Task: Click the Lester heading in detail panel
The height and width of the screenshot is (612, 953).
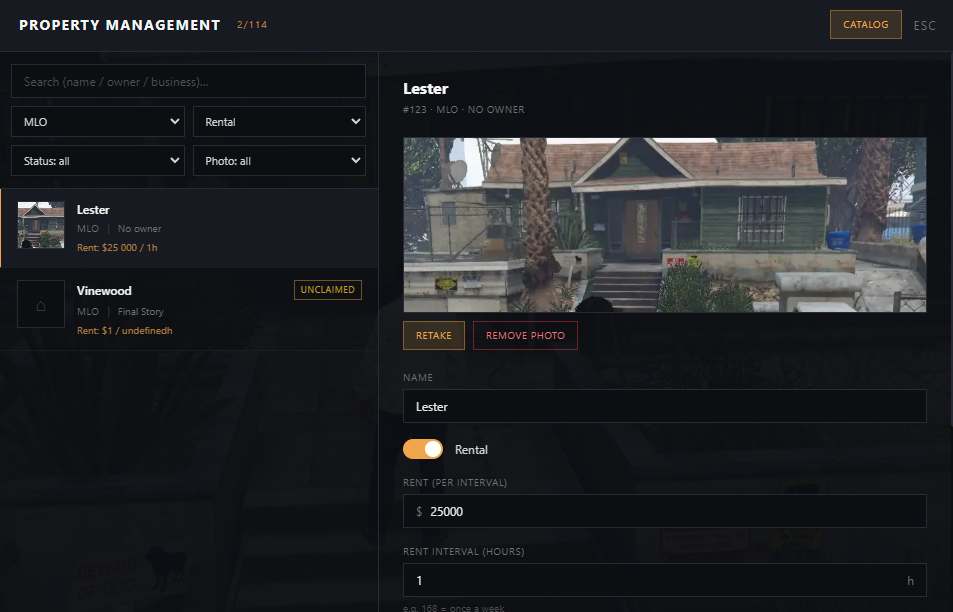Action: point(425,89)
